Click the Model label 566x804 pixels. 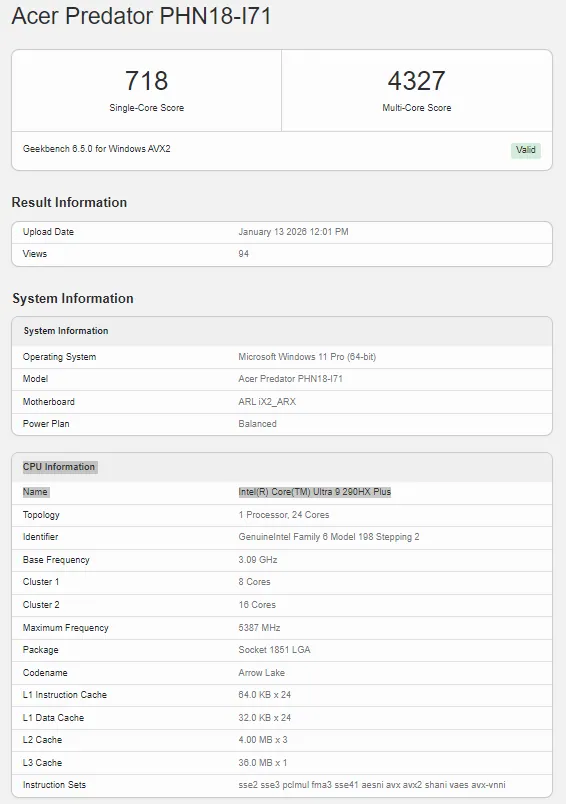point(35,379)
